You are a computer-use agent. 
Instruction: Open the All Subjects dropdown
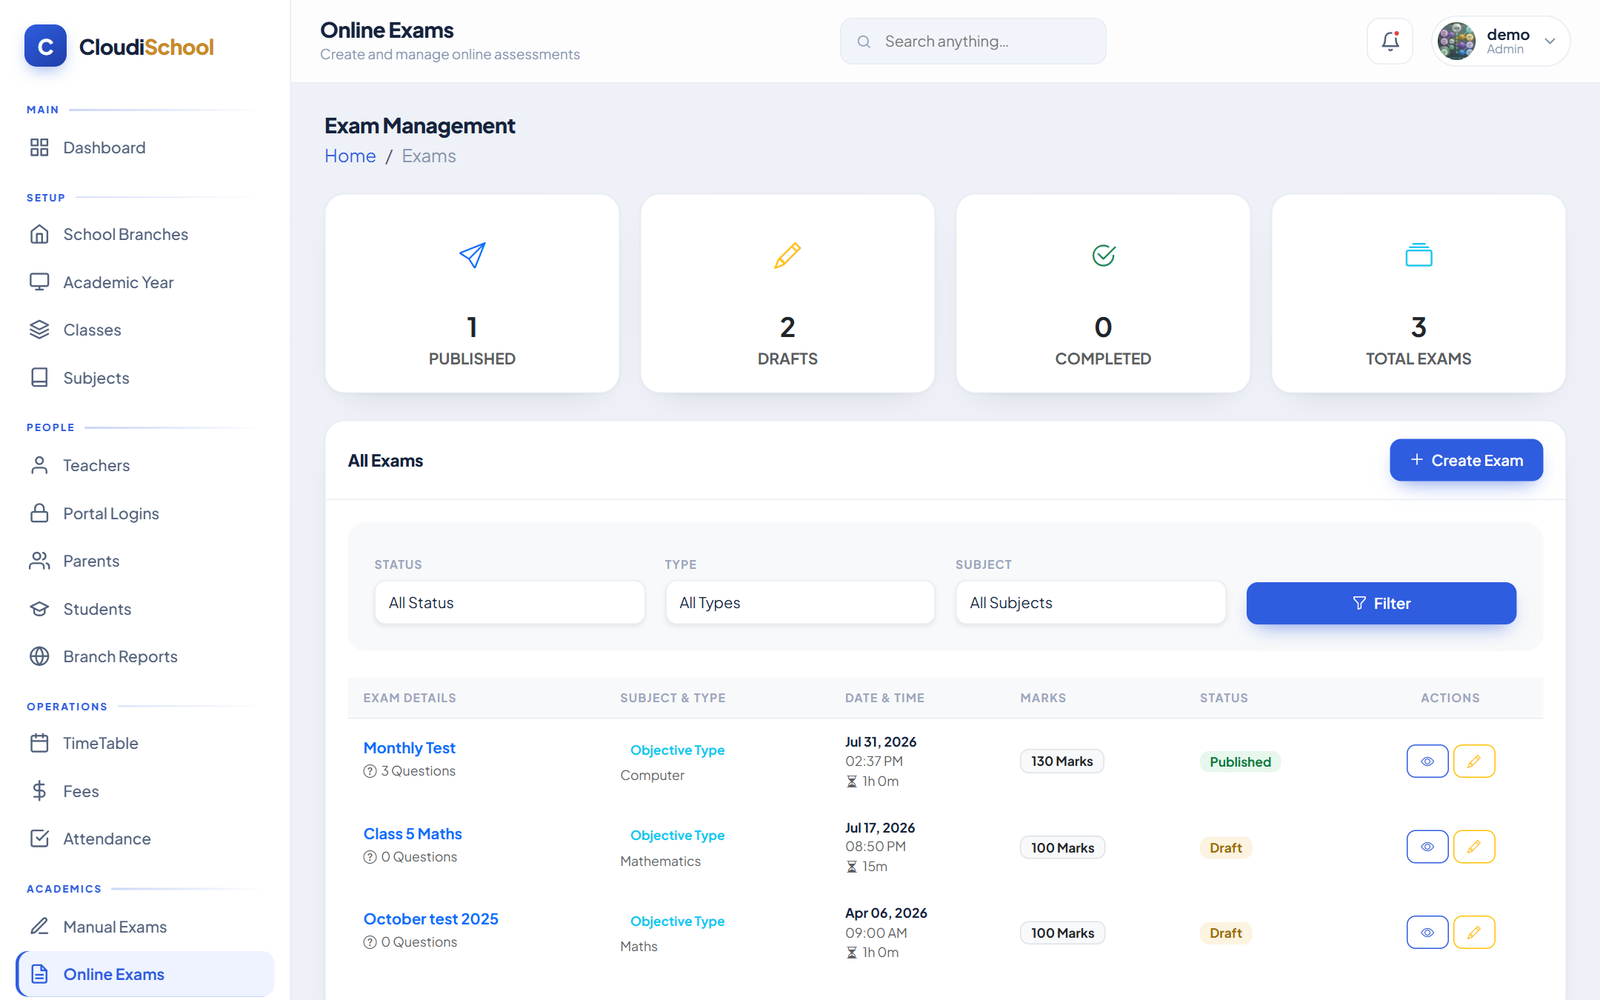click(x=1091, y=603)
